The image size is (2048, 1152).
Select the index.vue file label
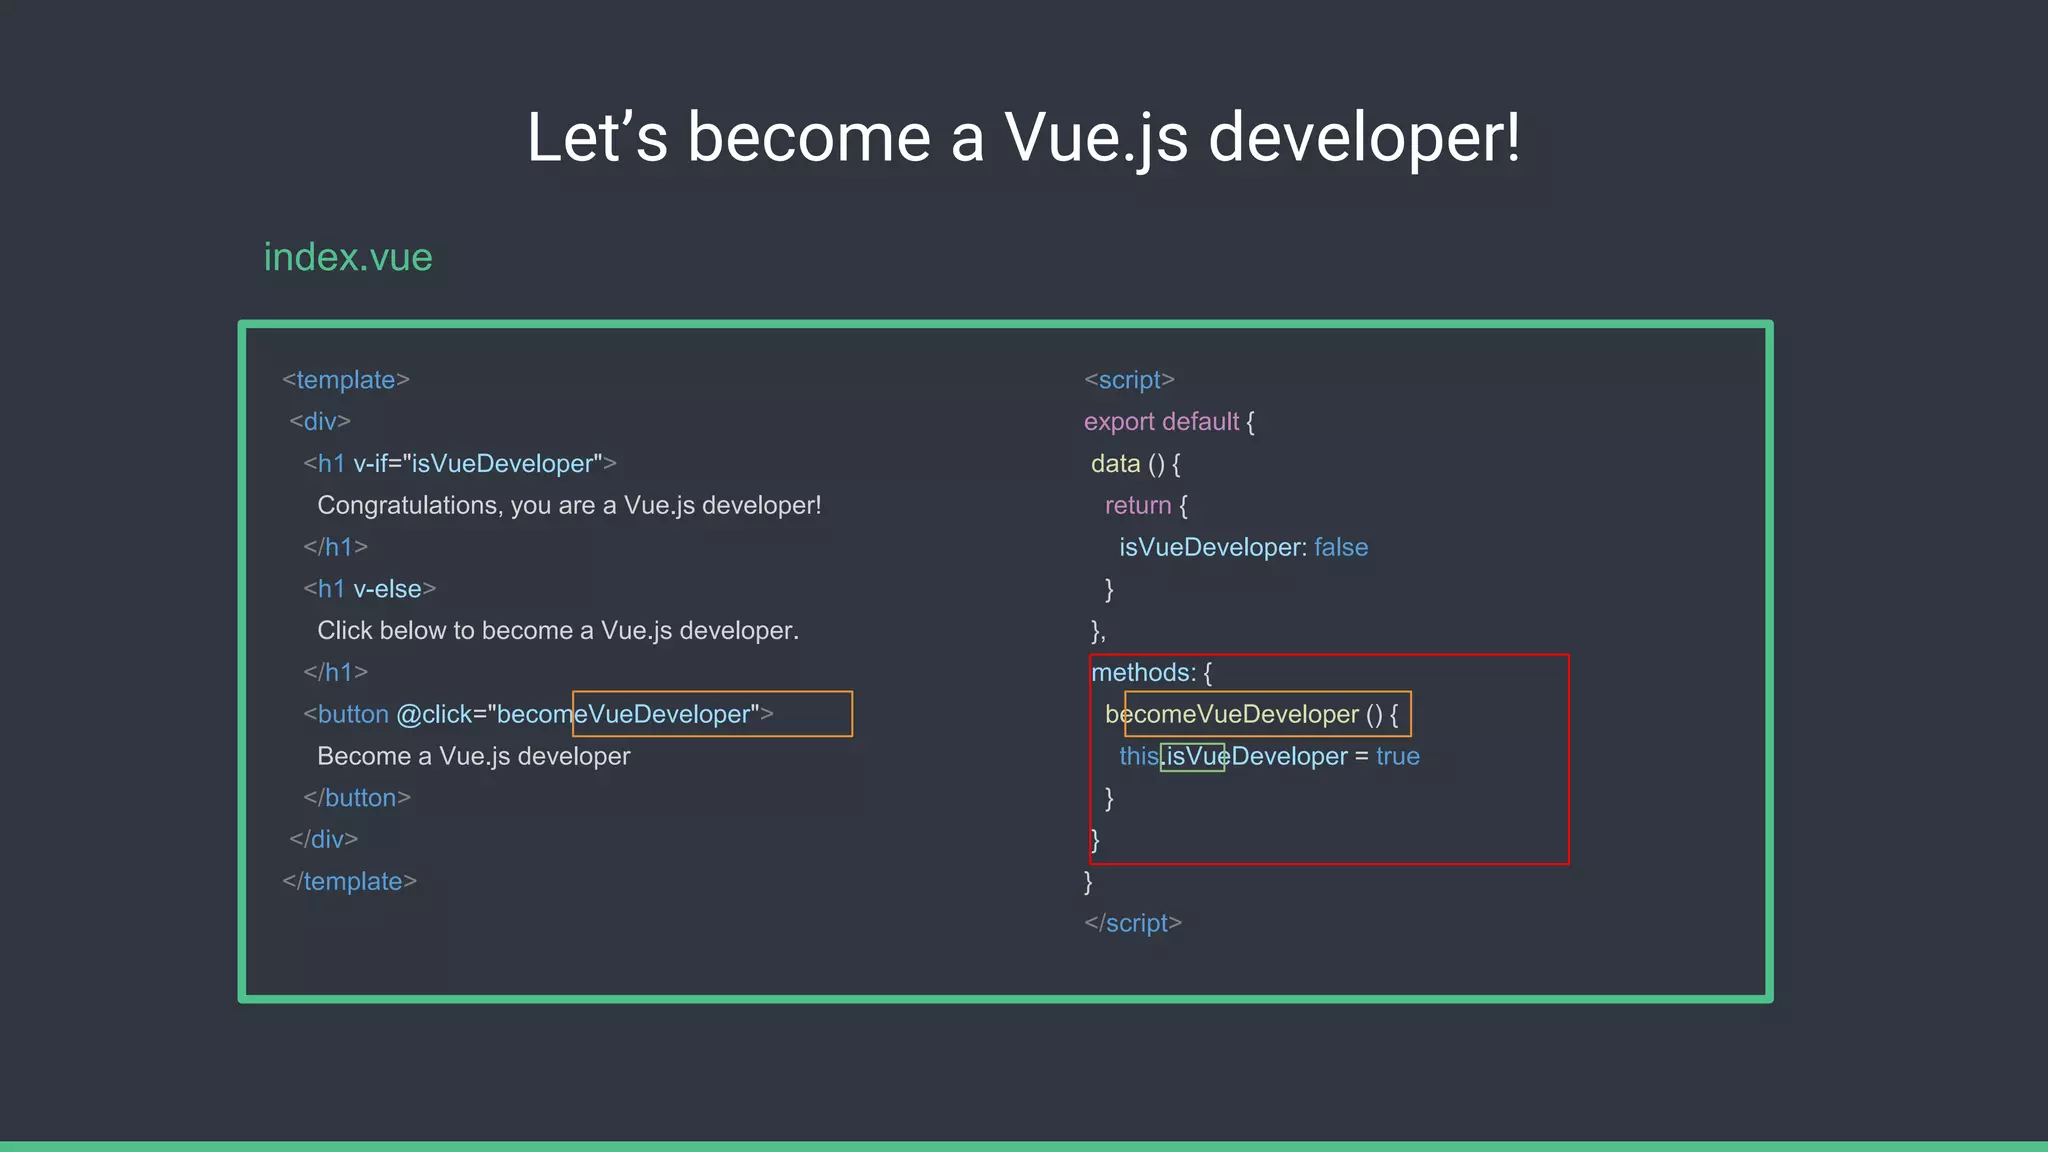(x=348, y=257)
